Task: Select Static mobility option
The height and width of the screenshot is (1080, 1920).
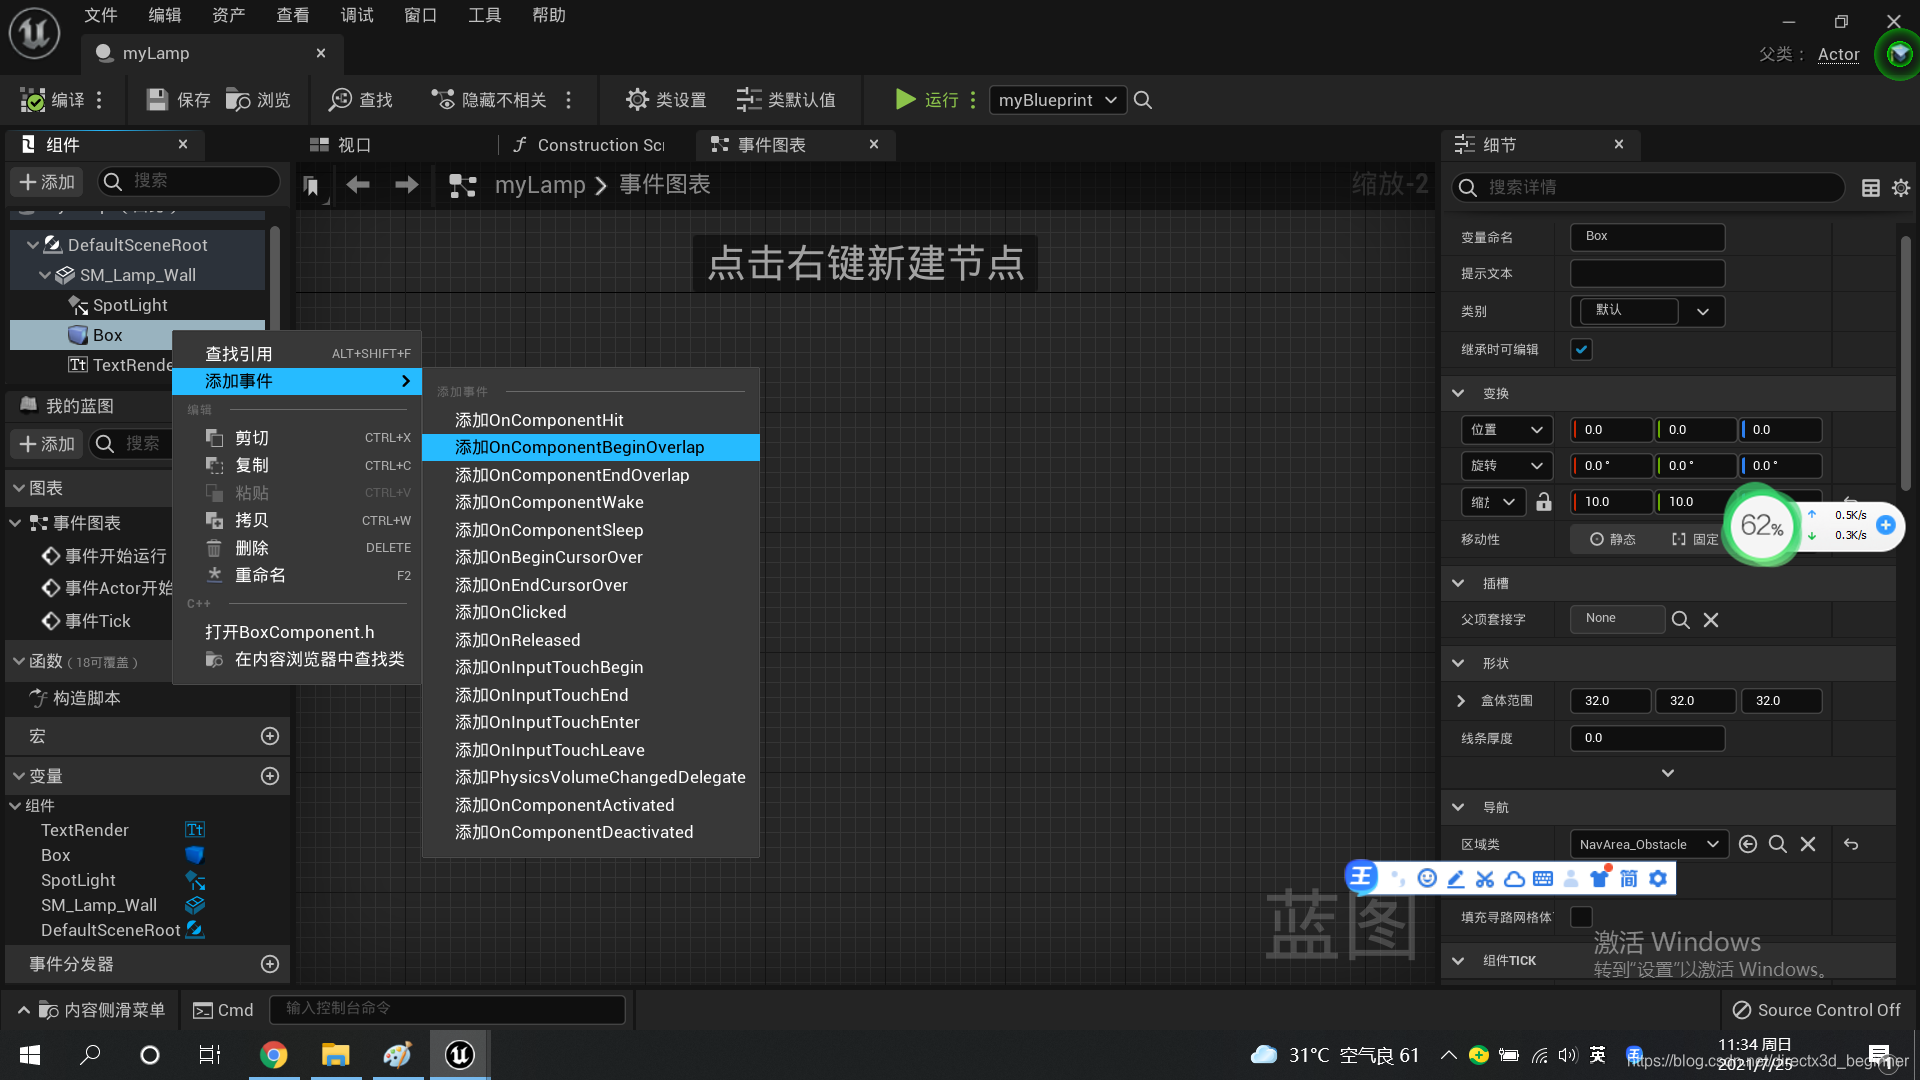Action: [x=1612, y=540]
